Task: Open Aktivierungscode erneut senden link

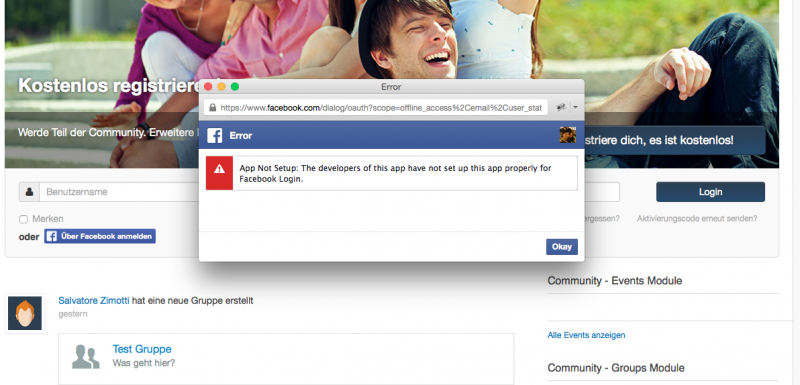Action: 697,218
